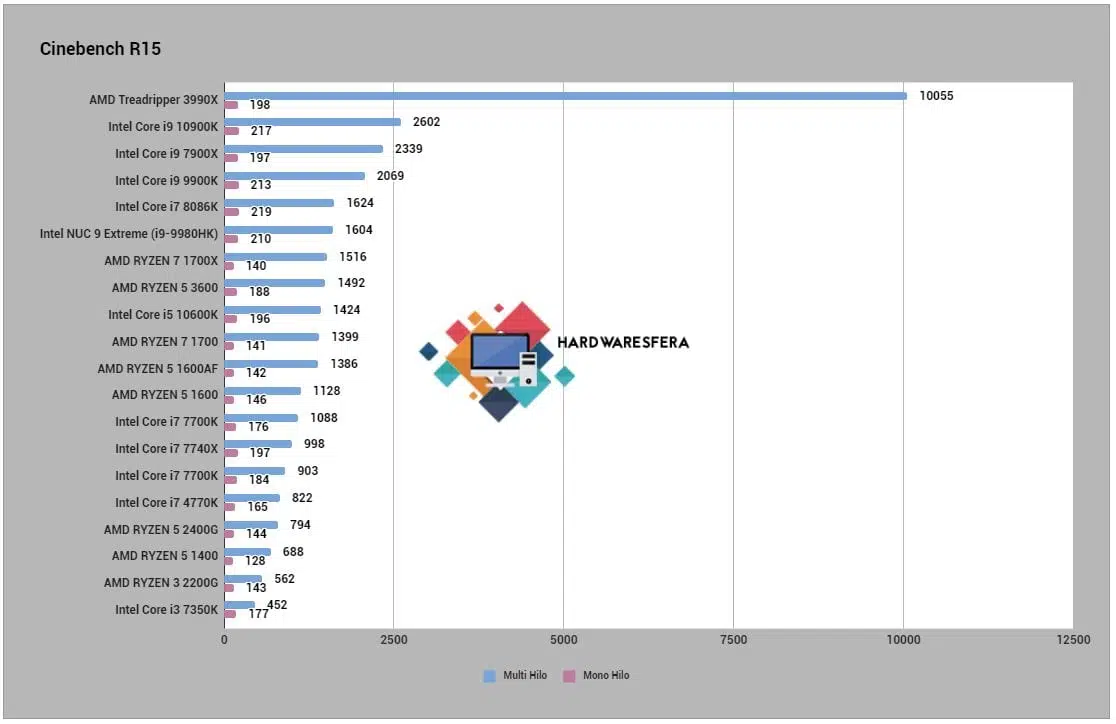
Task: Click the 'Intel Core i7 4770K' label
Action: point(167,503)
